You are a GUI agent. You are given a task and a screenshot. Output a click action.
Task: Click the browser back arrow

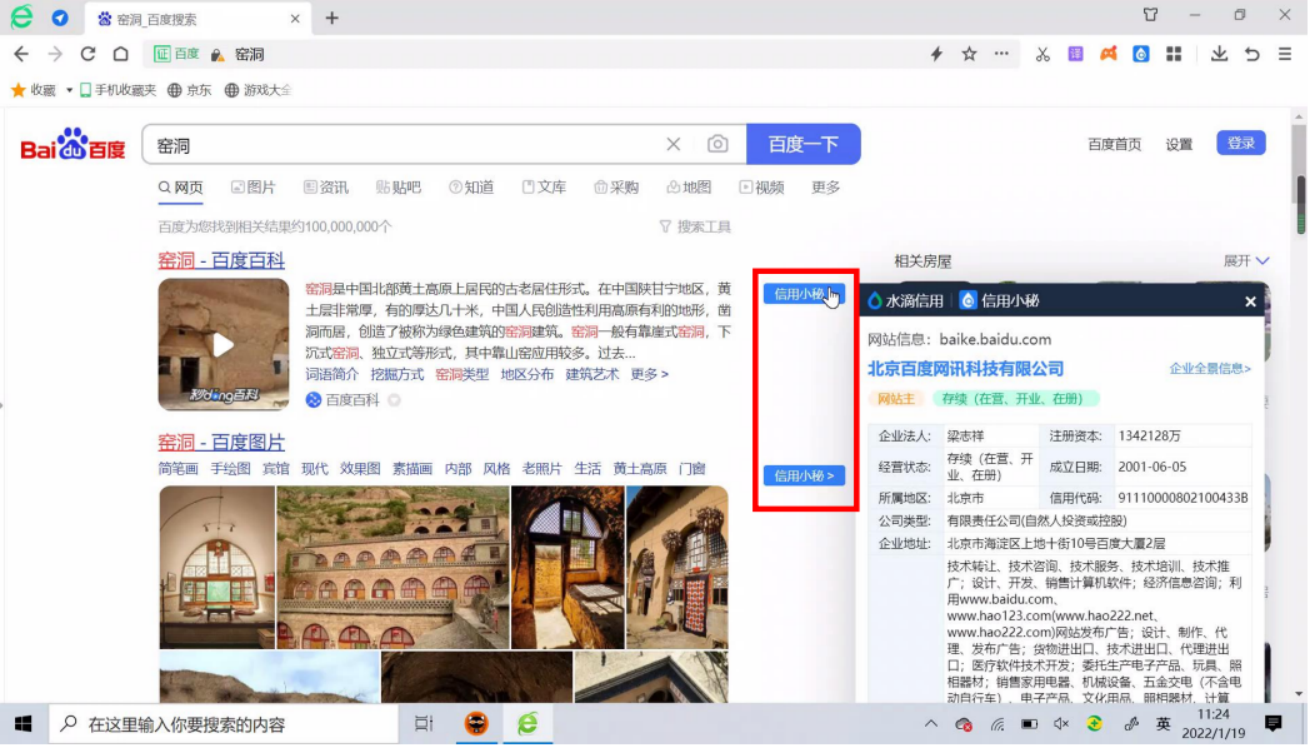(x=21, y=54)
